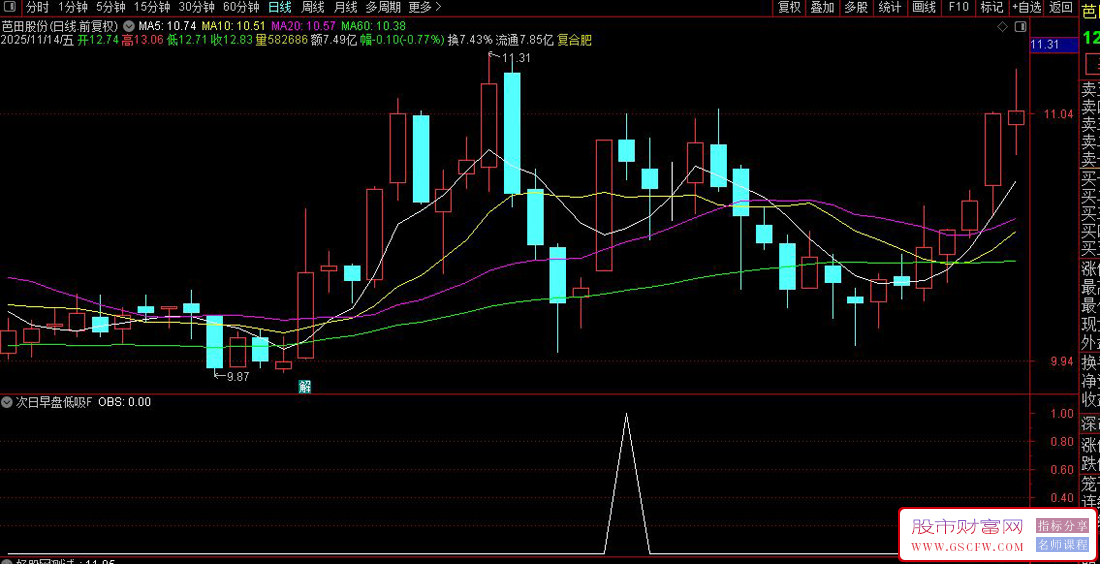Expand the MA indicator dropdown arrow
The width and height of the screenshot is (1100, 564).
(128, 25)
